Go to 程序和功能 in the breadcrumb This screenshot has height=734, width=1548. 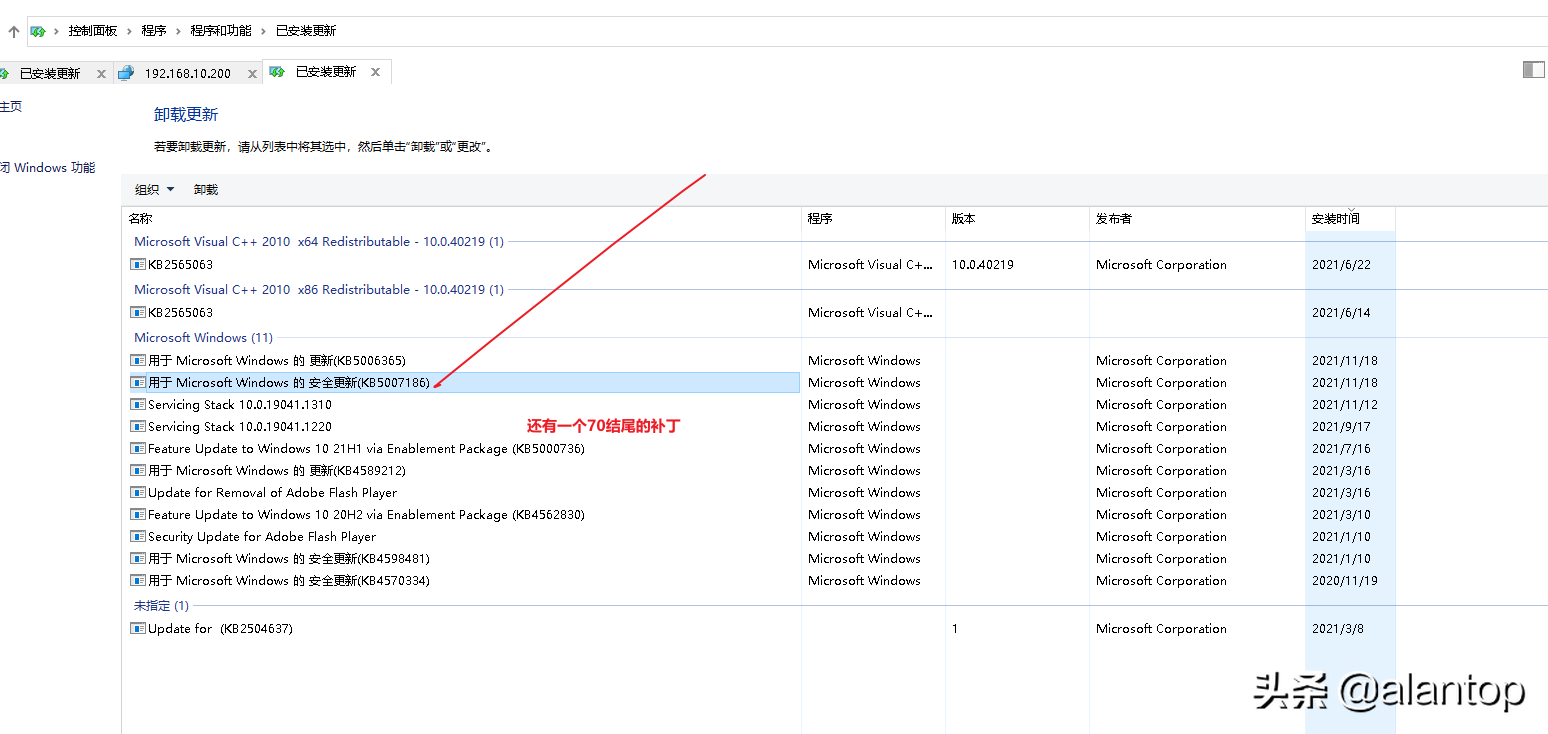(221, 31)
